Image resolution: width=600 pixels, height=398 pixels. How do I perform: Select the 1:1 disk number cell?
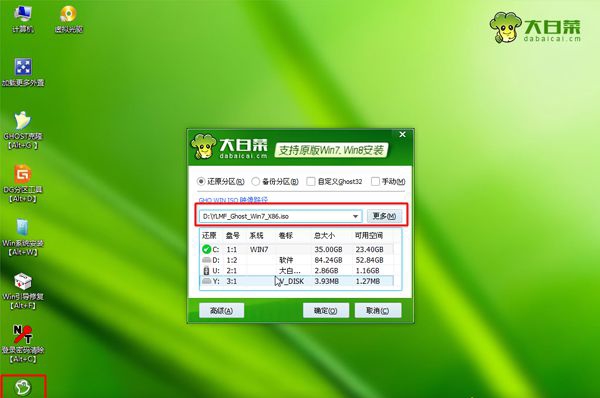pyautogui.click(x=232, y=250)
